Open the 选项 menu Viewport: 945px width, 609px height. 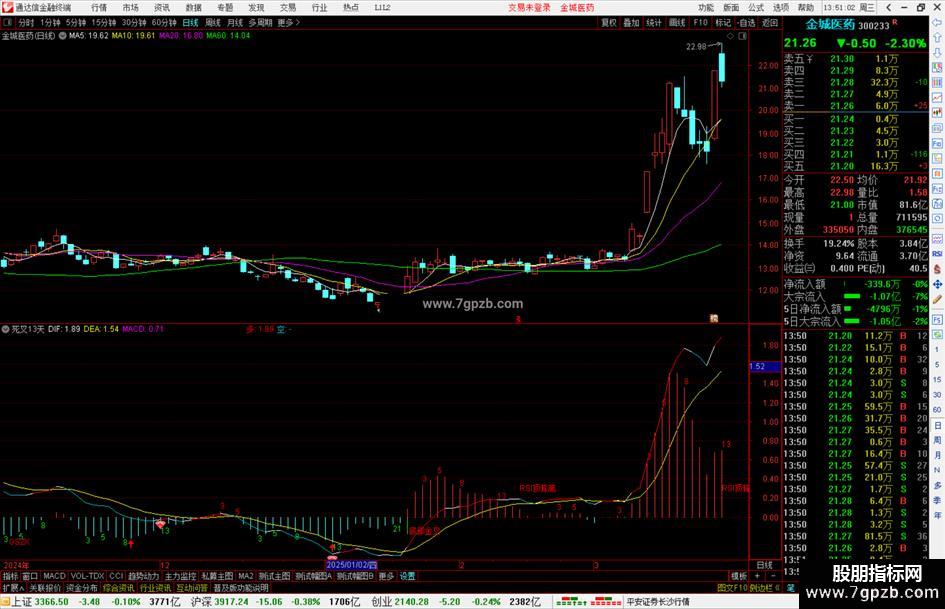tap(780, 8)
